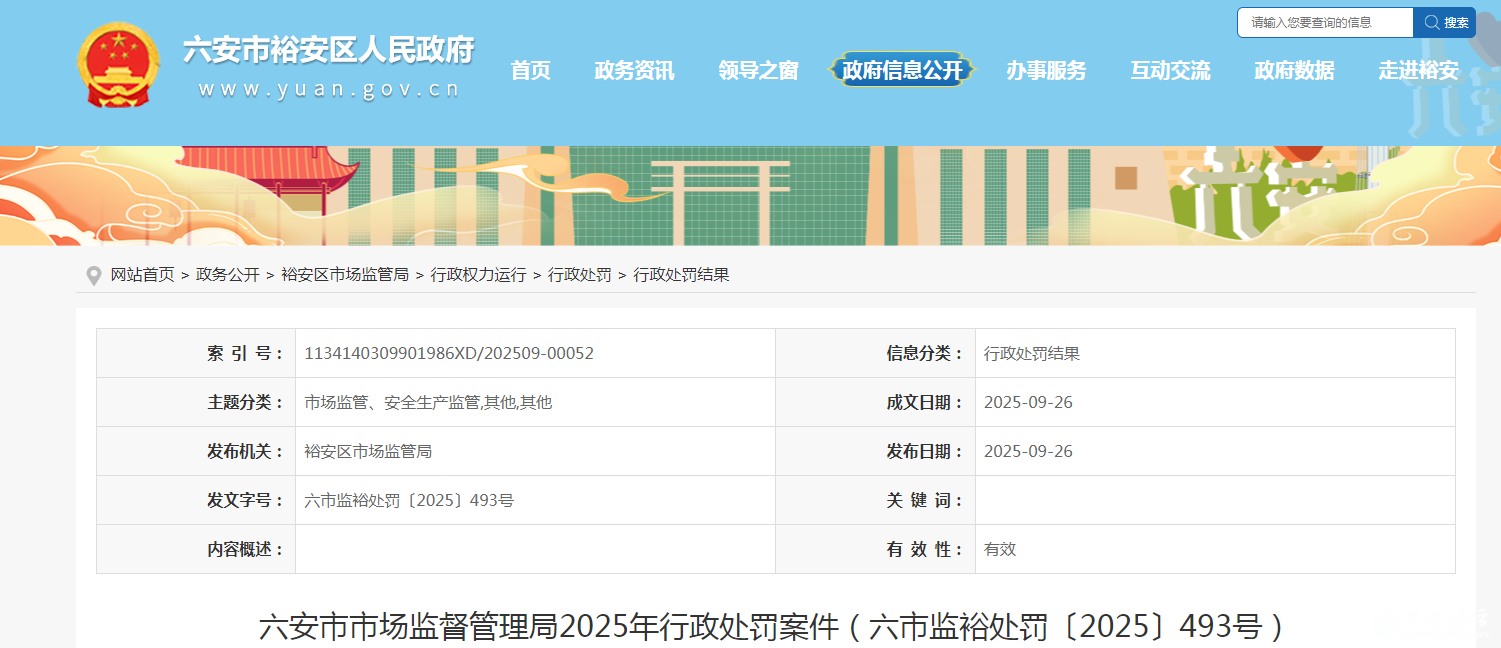1501x648 pixels.
Task: Open the 政务资讯 navigation item
Action: [x=634, y=70]
